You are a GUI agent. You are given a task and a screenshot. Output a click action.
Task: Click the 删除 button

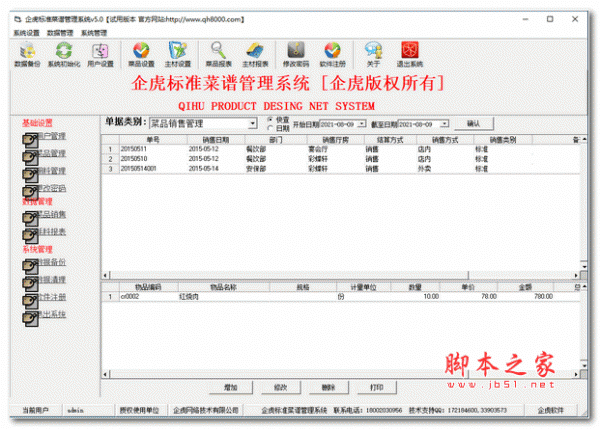tap(329, 387)
